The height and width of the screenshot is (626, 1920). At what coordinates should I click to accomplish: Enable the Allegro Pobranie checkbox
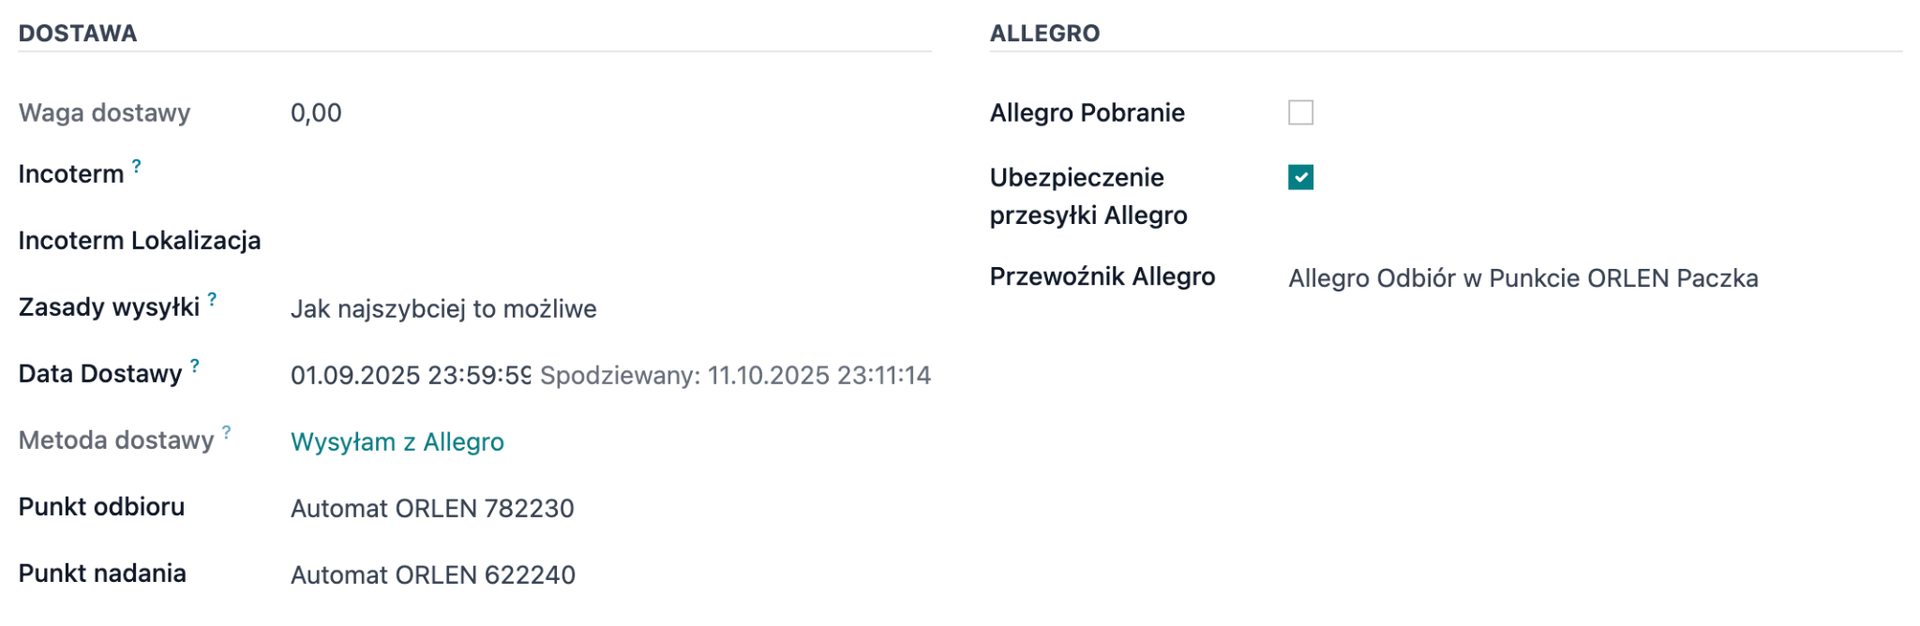click(x=1300, y=113)
